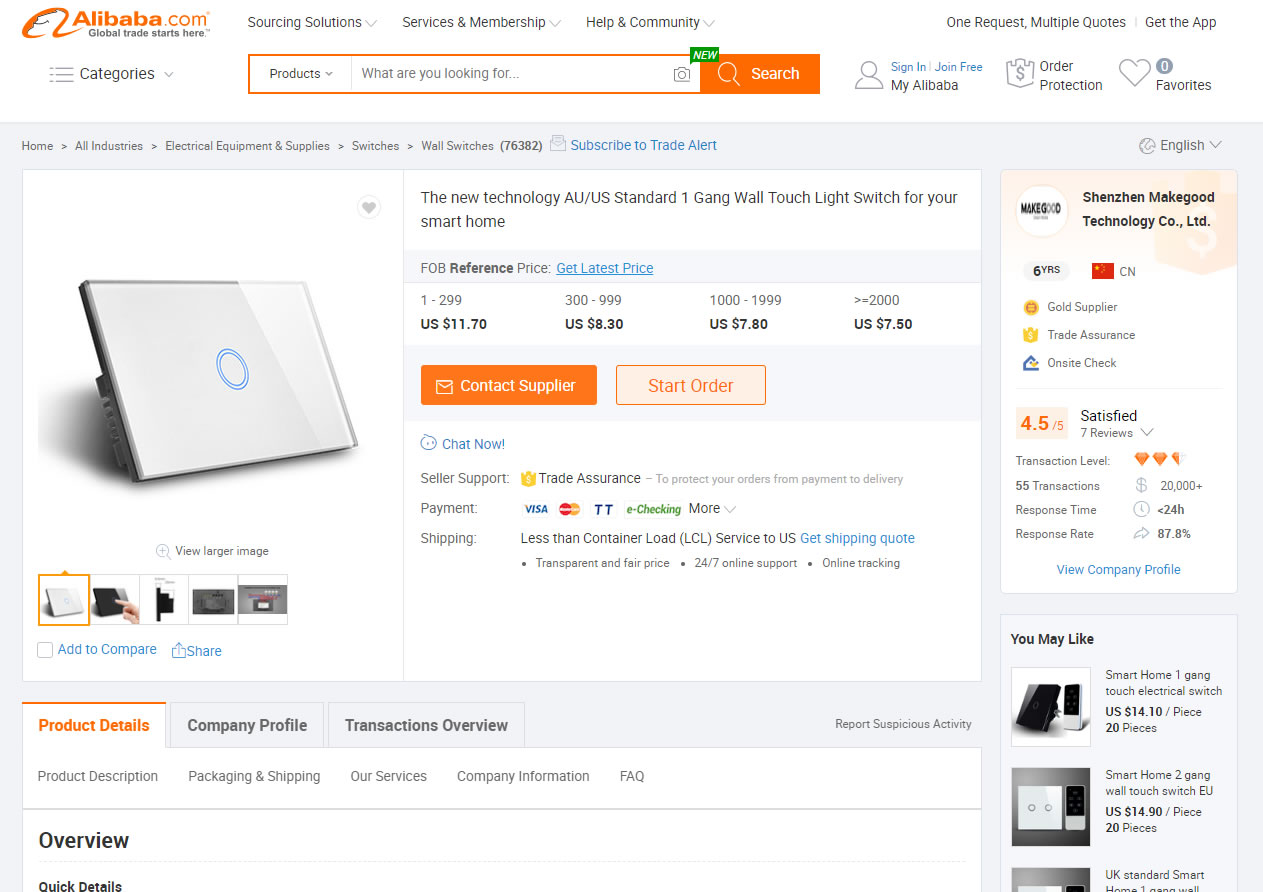Click the Start Order button
The image size is (1263, 892).
coord(691,385)
